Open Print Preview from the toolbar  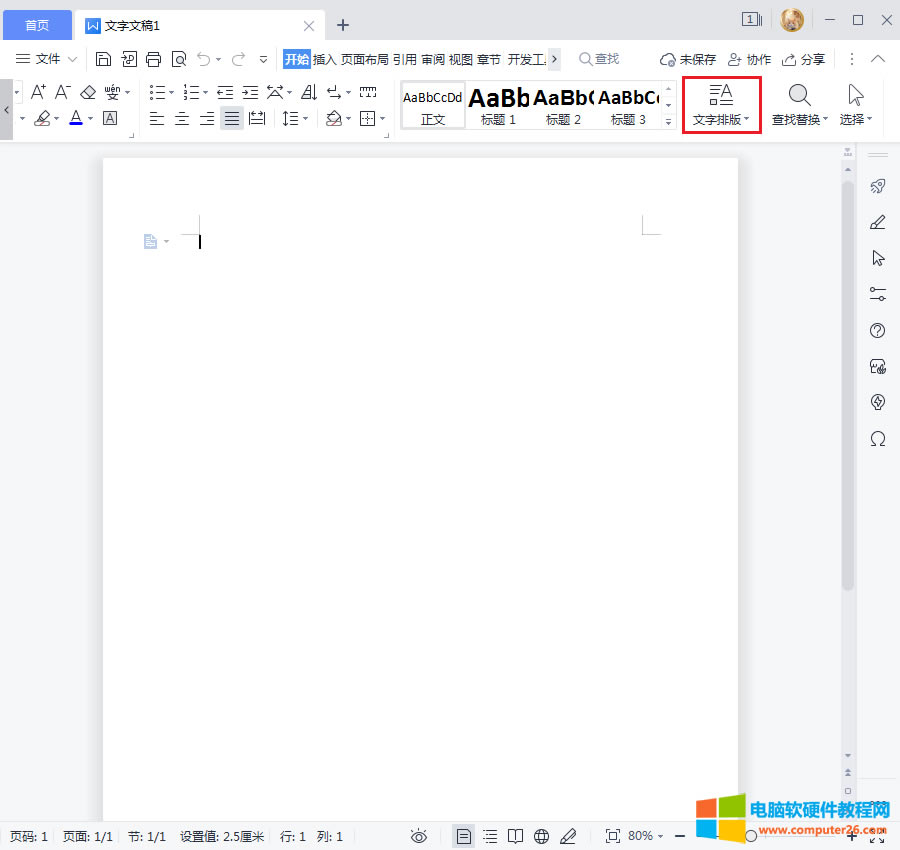pos(178,59)
